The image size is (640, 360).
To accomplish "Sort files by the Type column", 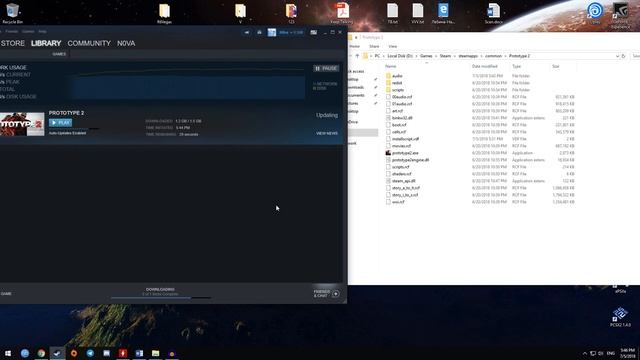I will [x=516, y=66].
